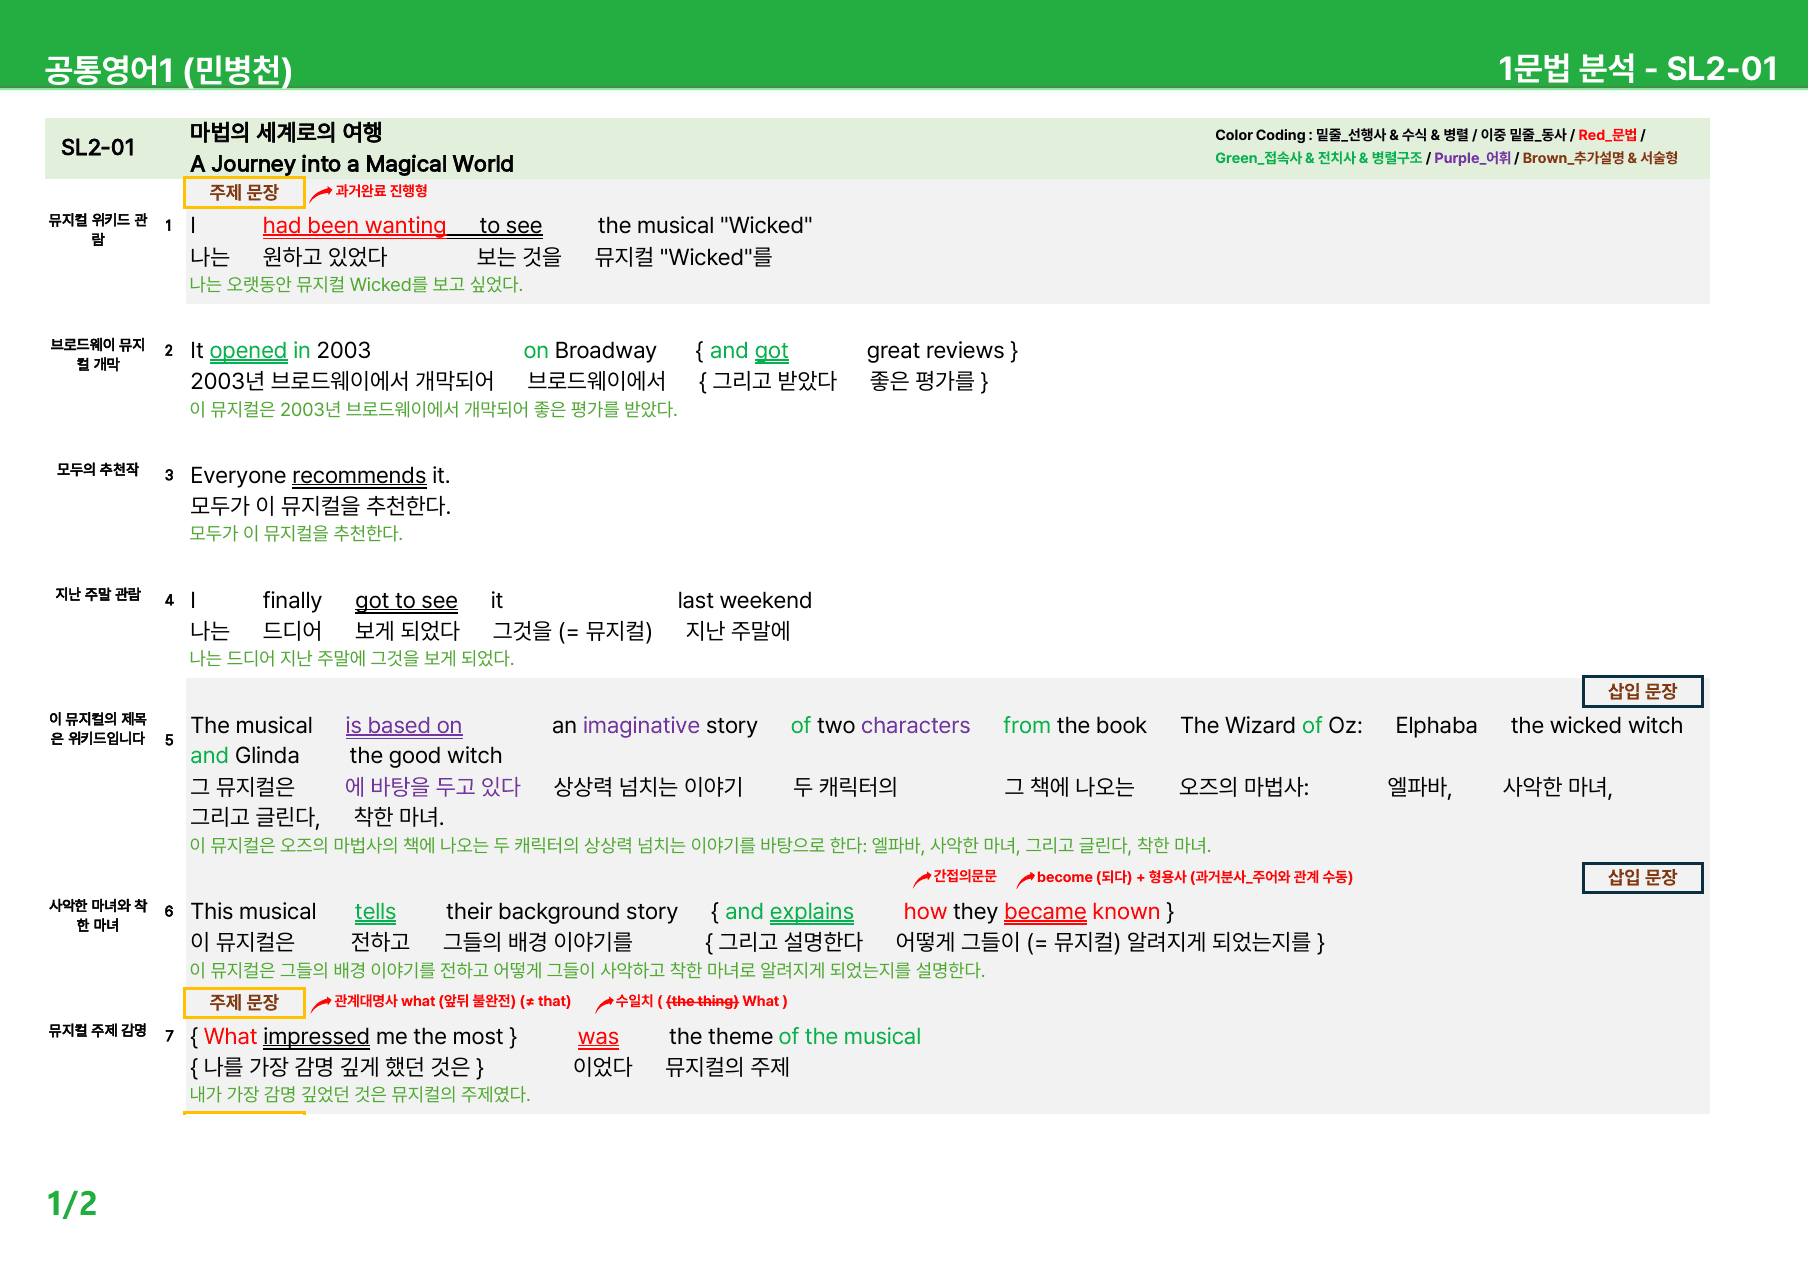1809x1278 pixels.
Task: Click the Color Coding legend line
Action: coord(1430,135)
